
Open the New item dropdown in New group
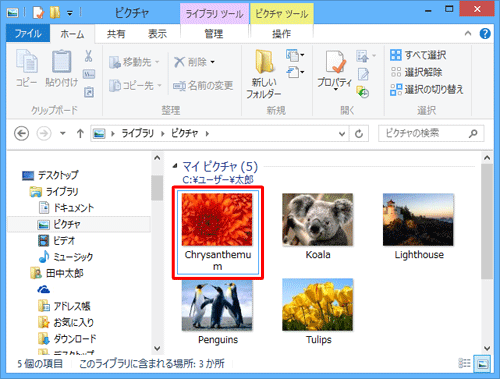point(295,55)
